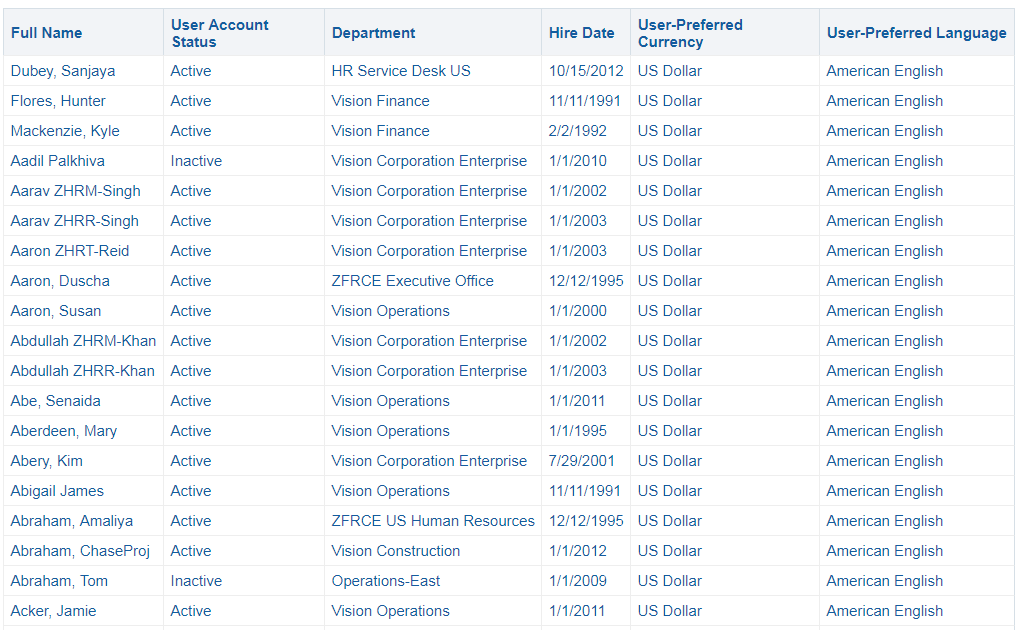Click the Acker, Jamie name link
1019x630 pixels.
click(54, 611)
